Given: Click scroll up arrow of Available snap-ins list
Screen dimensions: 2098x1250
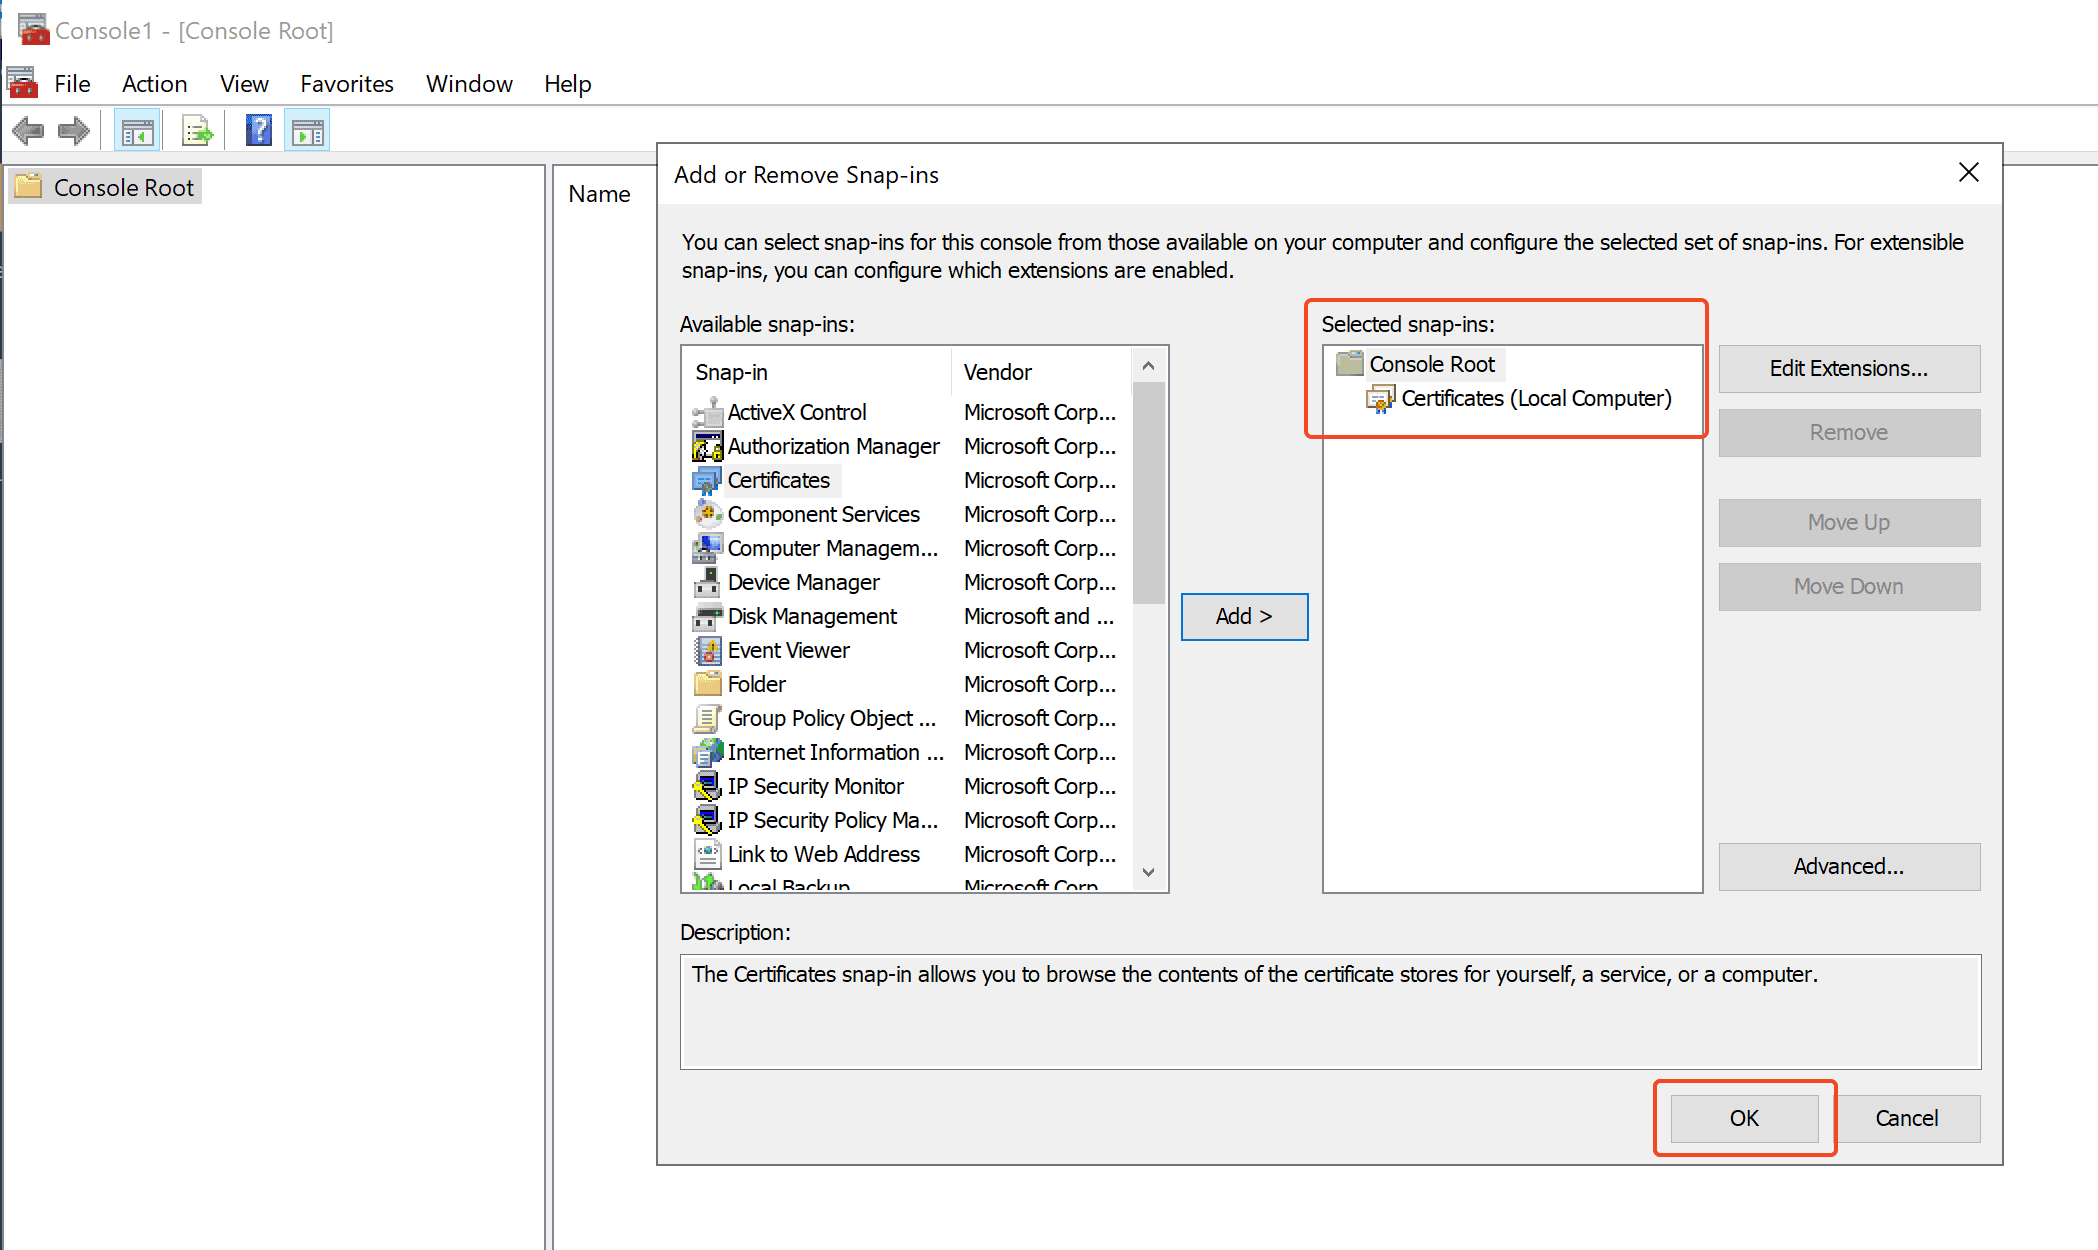Looking at the screenshot, I should point(1148,366).
